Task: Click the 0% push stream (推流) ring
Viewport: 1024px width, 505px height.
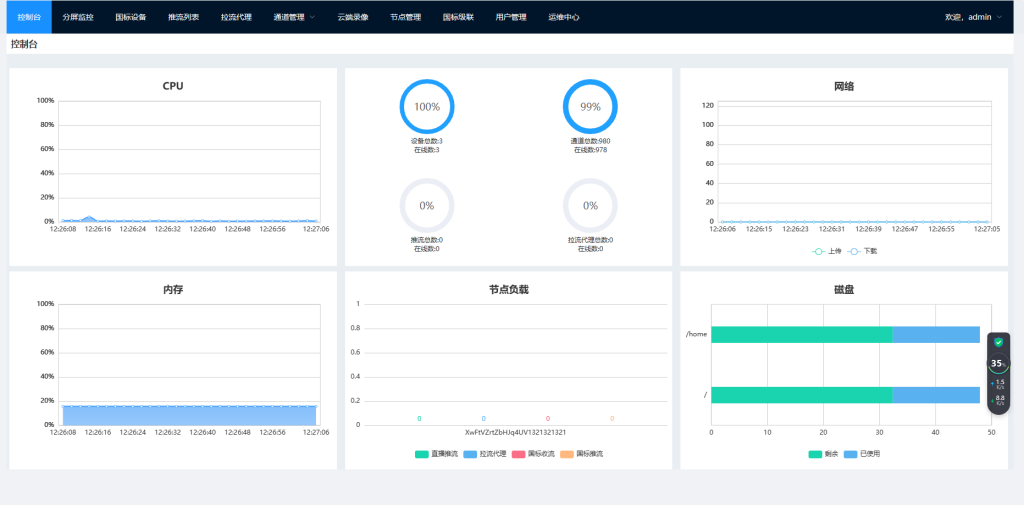Action: 427,205
